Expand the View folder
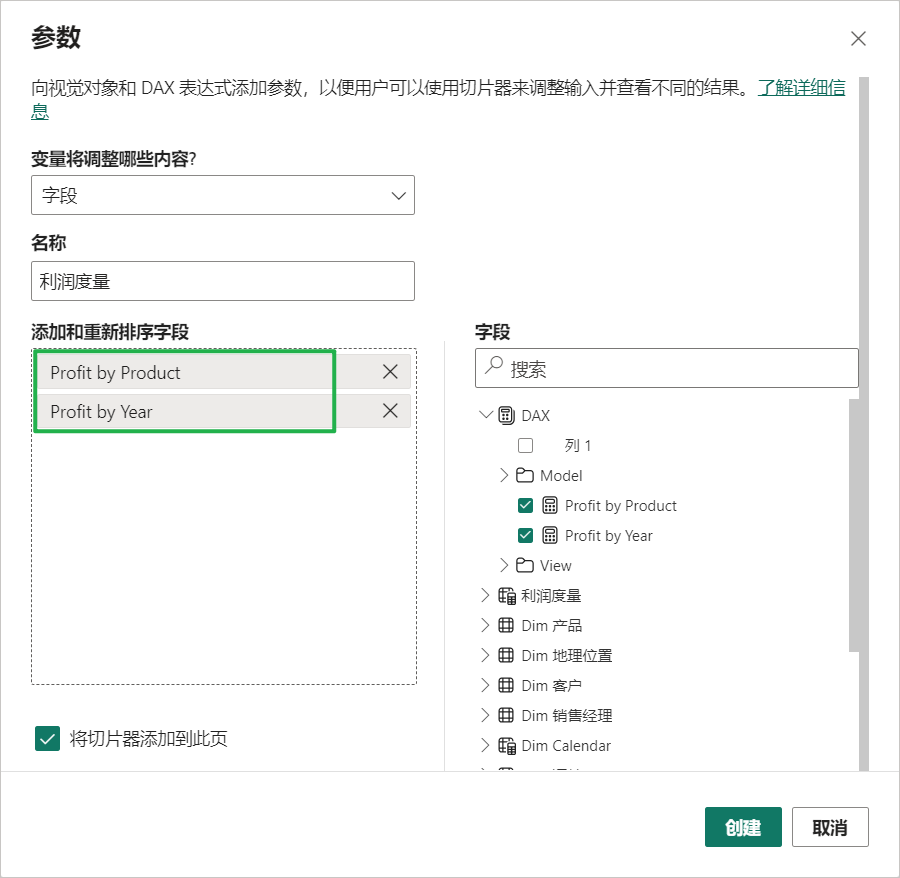 point(504,565)
